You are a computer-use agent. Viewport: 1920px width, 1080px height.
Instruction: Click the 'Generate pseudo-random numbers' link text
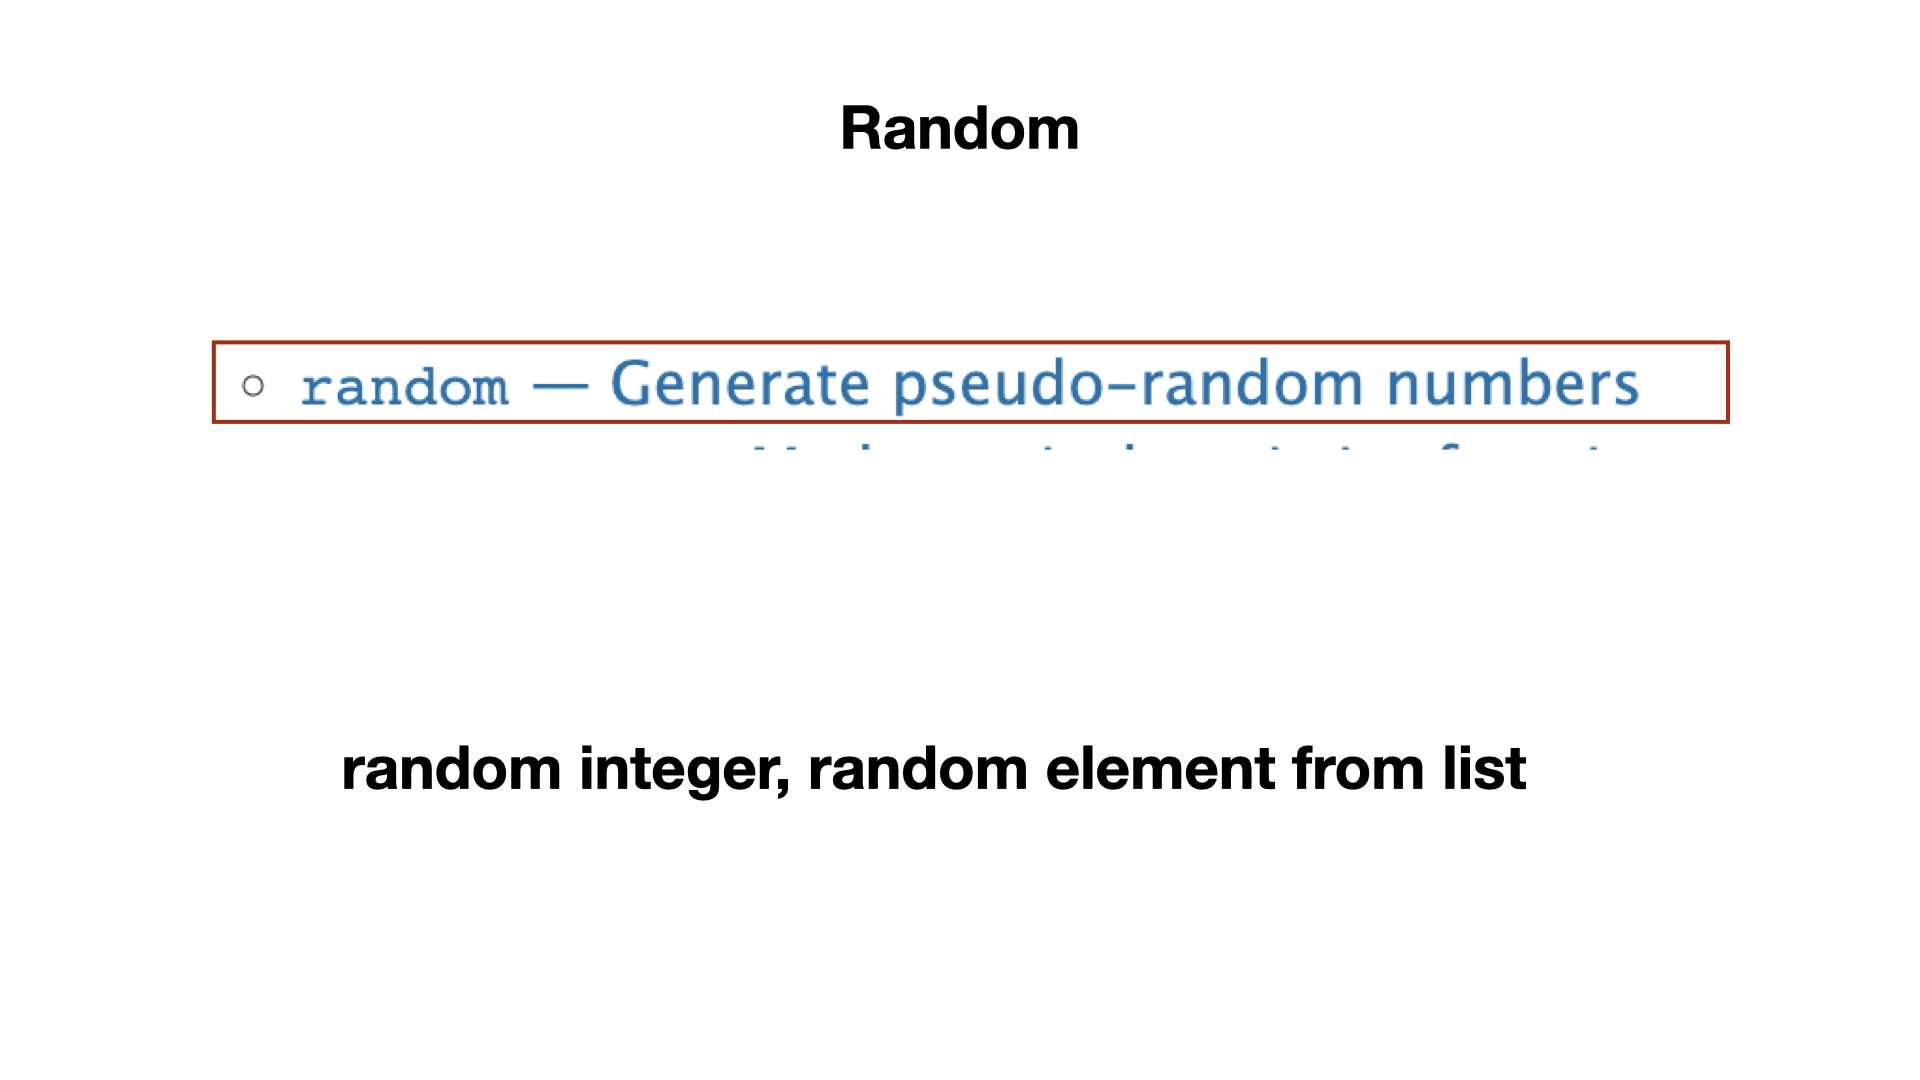pos(1125,385)
